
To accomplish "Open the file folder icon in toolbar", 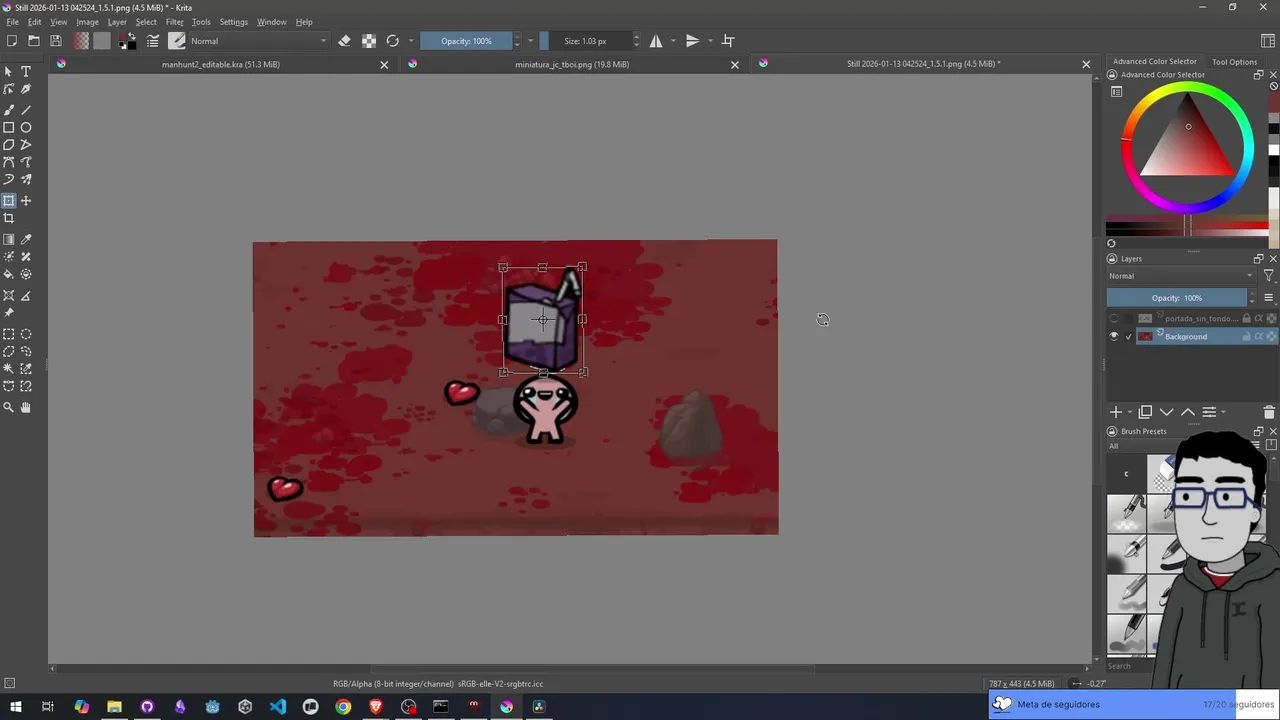I will pos(34,41).
